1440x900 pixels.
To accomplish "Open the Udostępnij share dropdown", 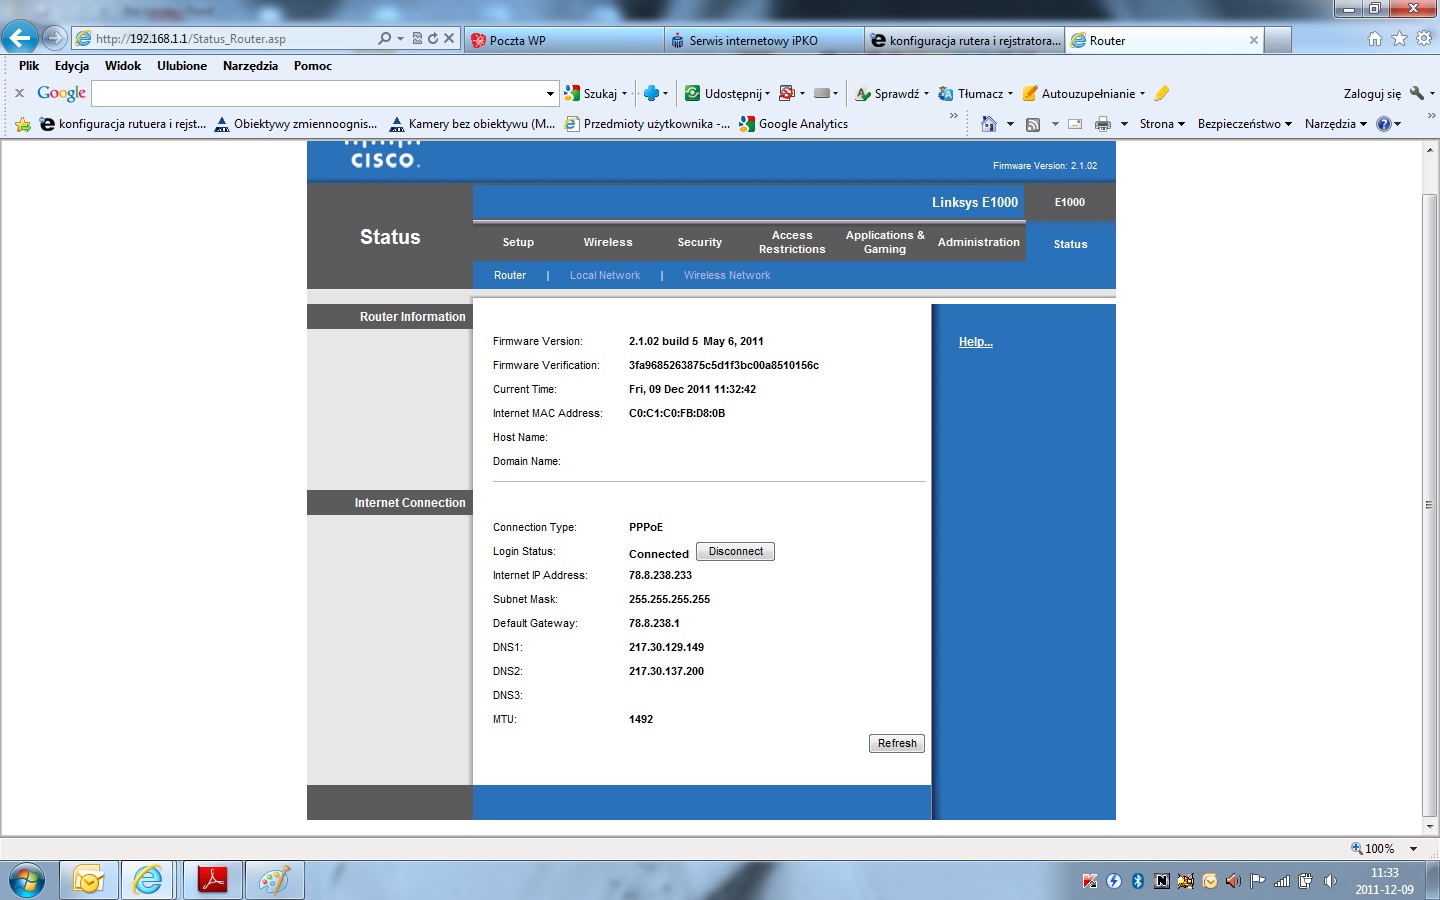I will [767, 93].
